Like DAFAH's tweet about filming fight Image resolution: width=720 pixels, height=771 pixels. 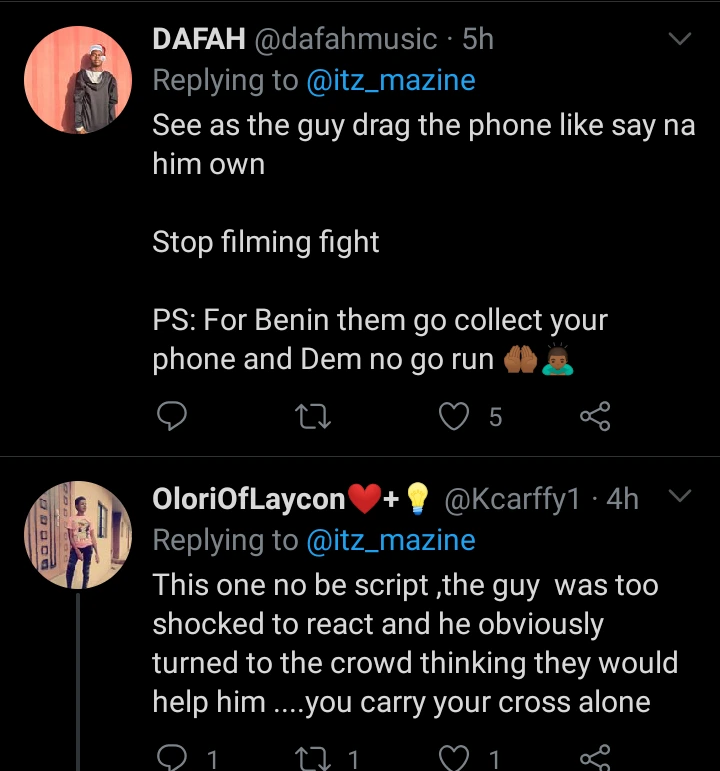(456, 416)
